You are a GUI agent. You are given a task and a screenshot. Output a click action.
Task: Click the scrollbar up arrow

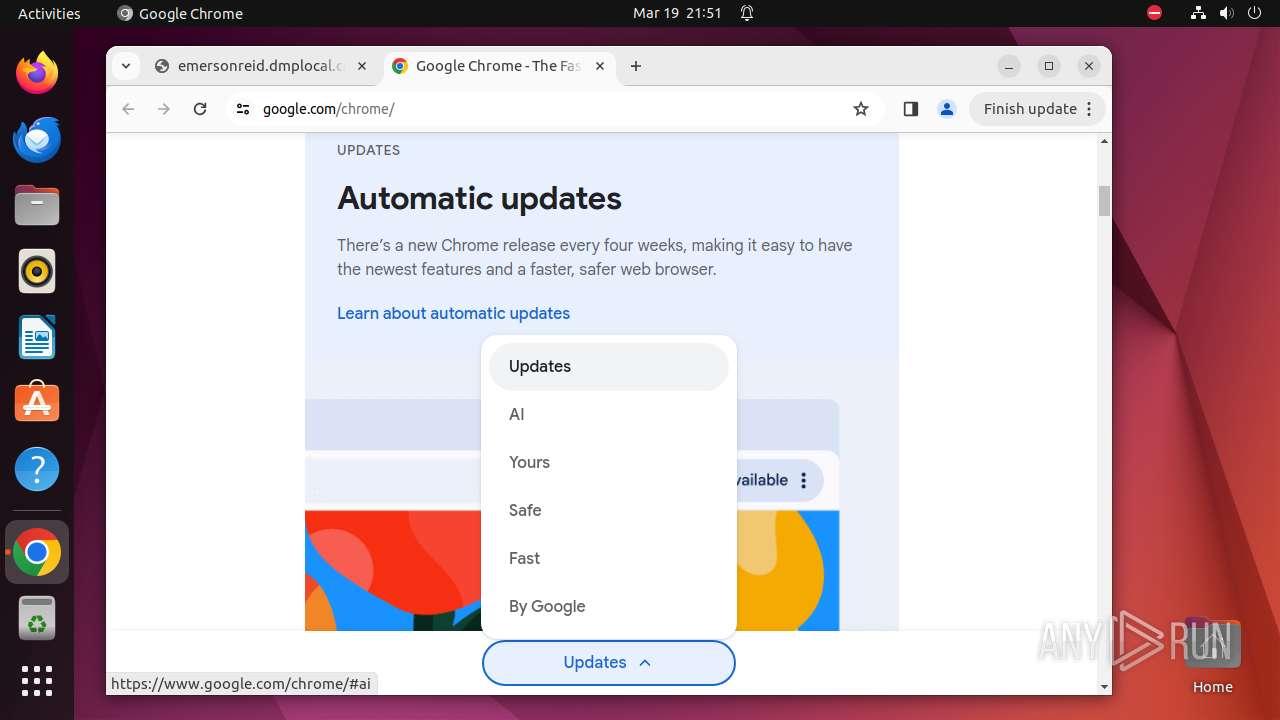1104,141
